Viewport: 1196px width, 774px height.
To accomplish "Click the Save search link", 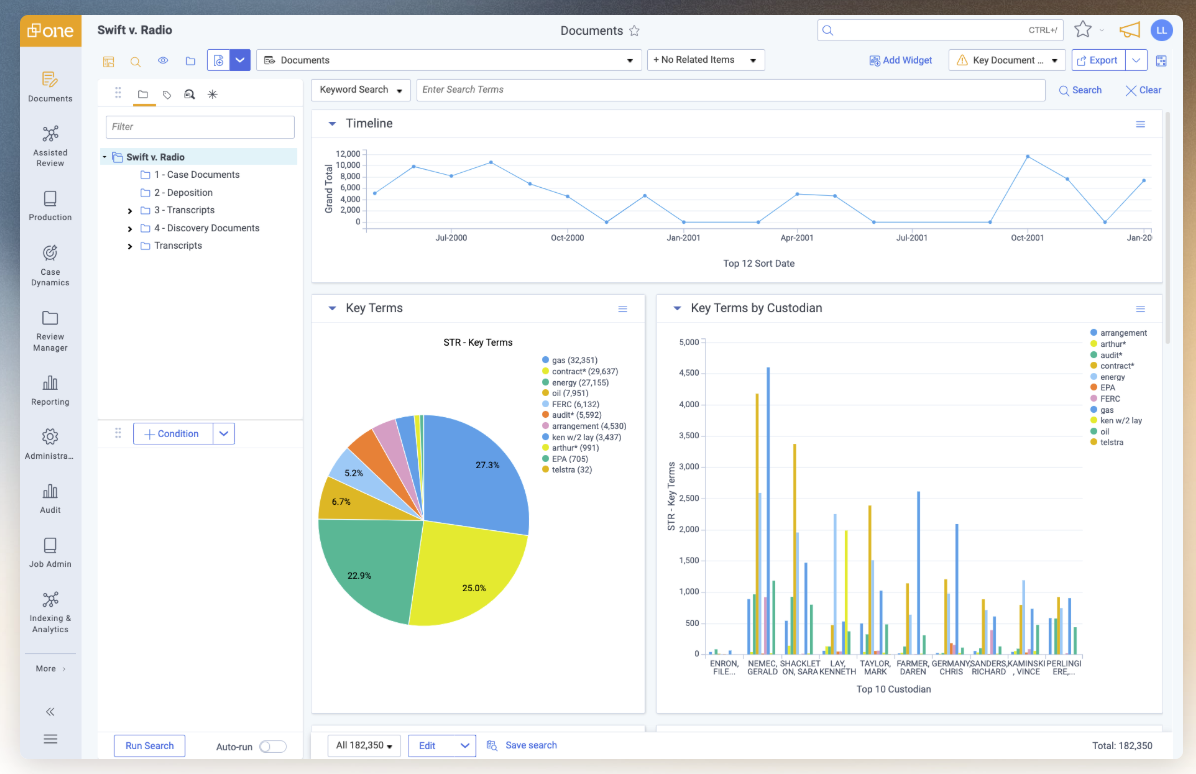I will [x=530, y=745].
